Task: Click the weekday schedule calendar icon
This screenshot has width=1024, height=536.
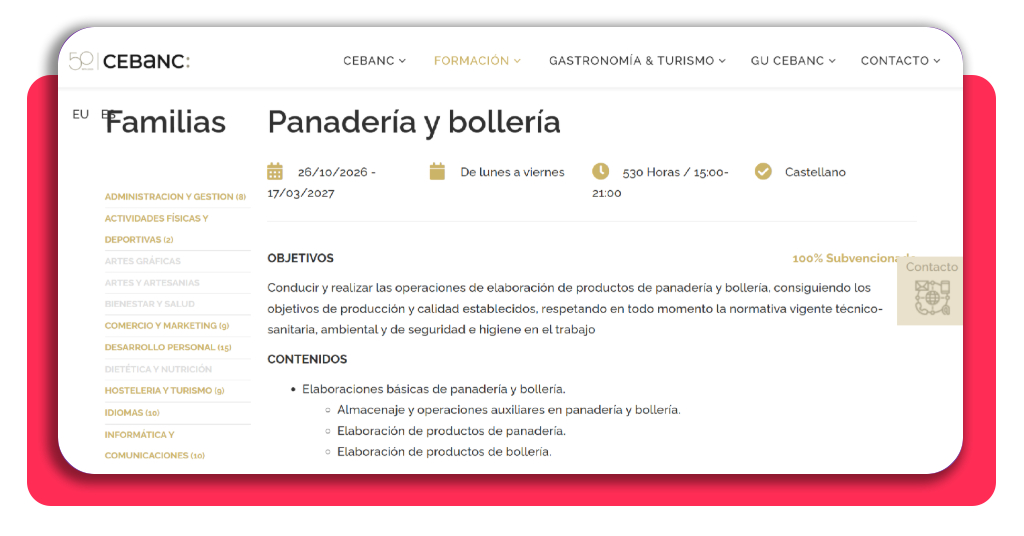Action: pyautogui.click(x=437, y=172)
